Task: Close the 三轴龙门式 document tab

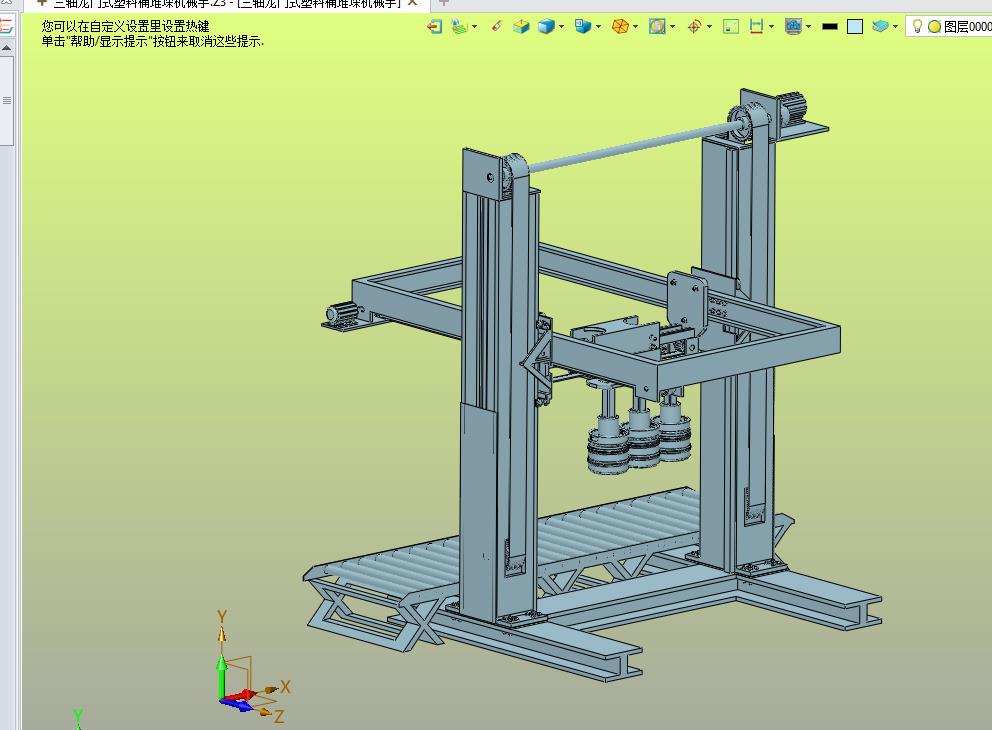Action: point(412,3)
